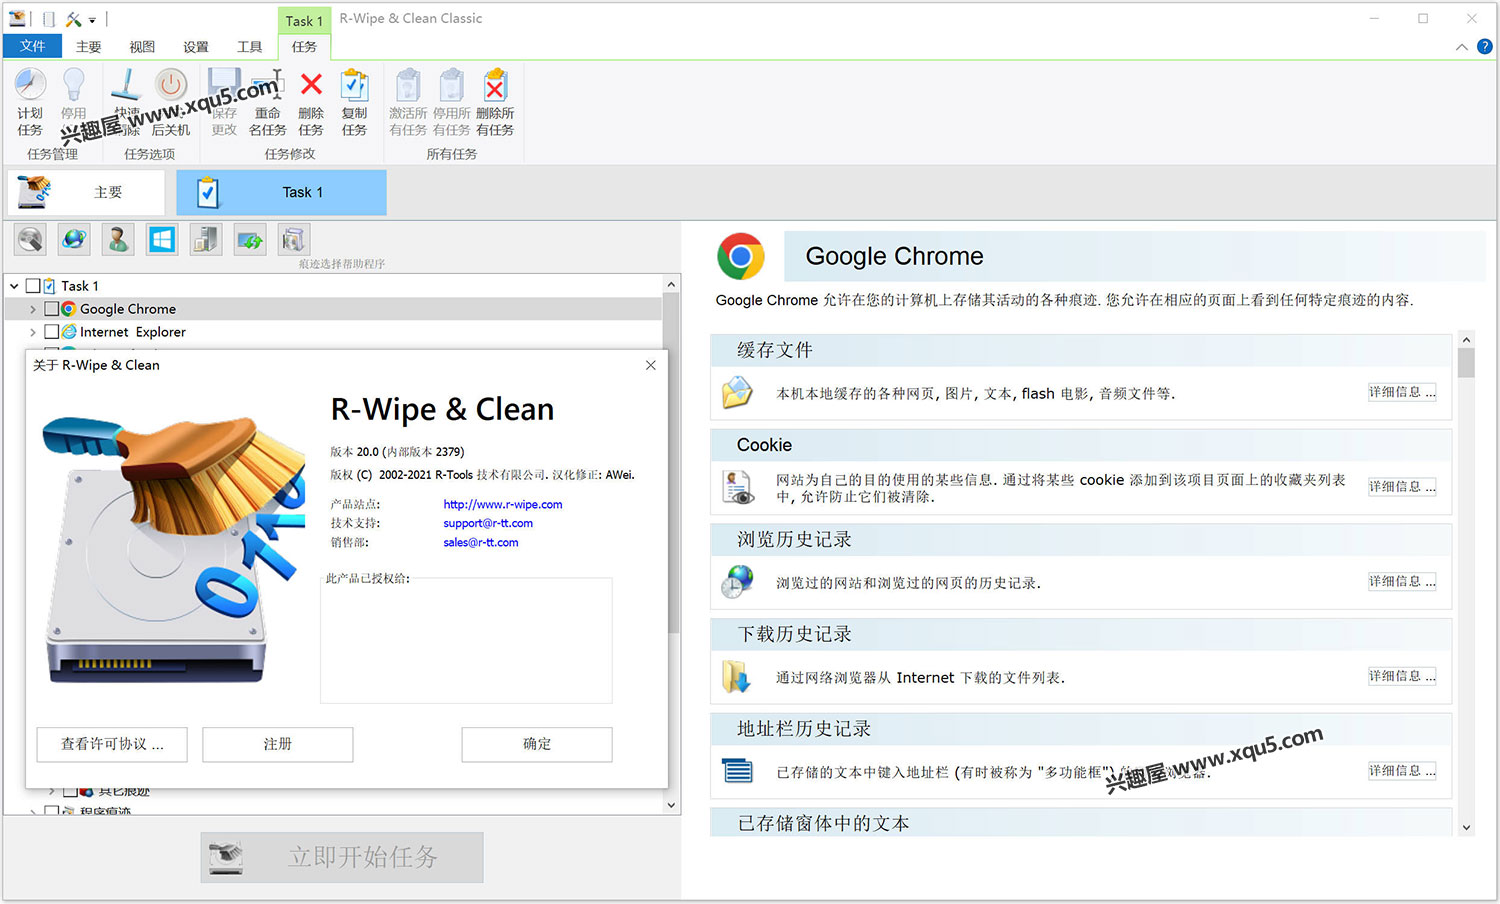The height and width of the screenshot is (904, 1500).
Task: Open the 设置 menu
Action: 196,47
